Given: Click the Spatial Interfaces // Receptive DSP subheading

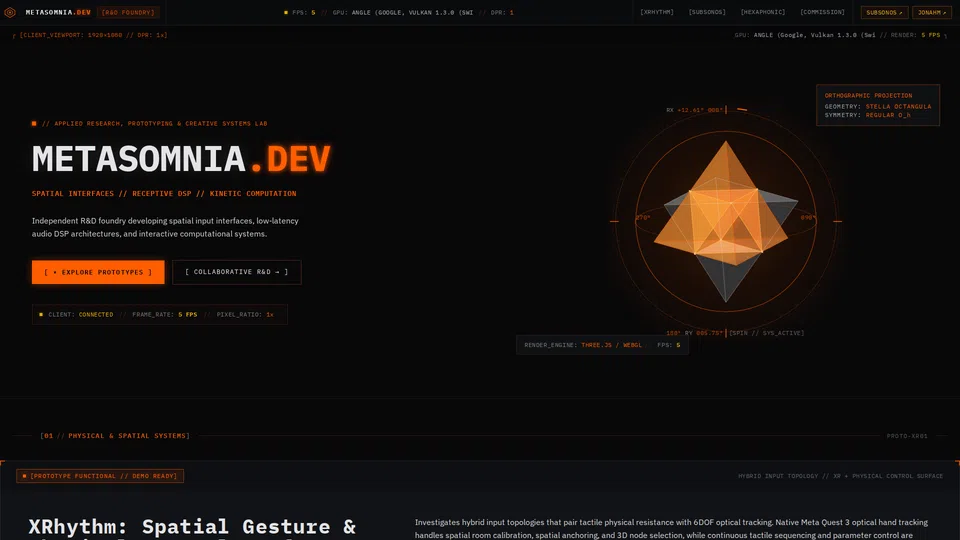Looking at the screenshot, I should (164, 193).
